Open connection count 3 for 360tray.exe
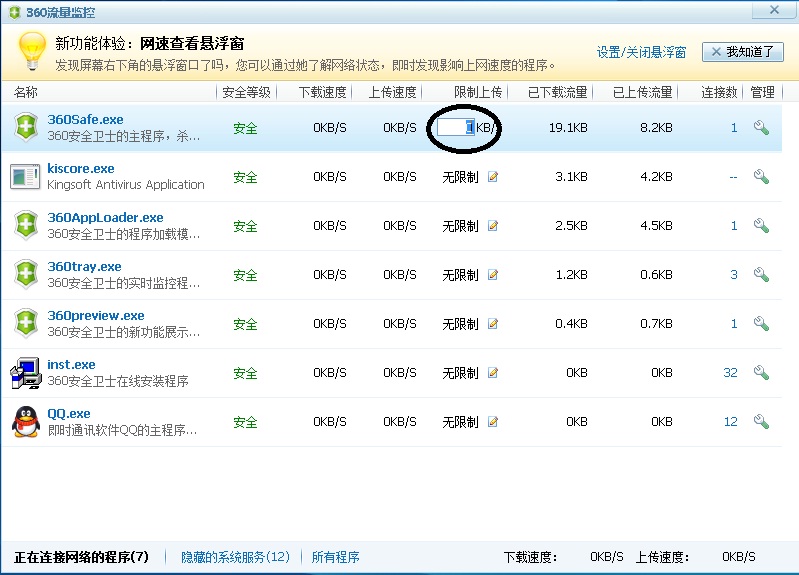This screenshot has width=799, height=575. [x=734, y=275]
